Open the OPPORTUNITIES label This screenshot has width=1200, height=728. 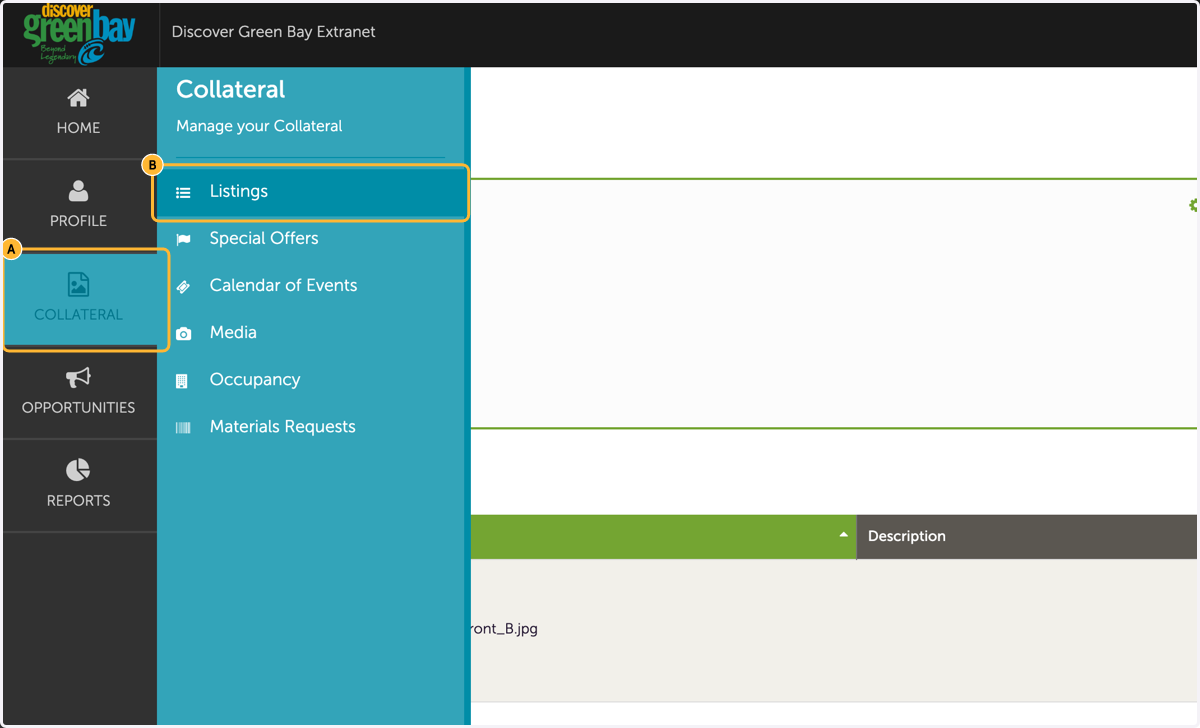[x=78, y=407]
